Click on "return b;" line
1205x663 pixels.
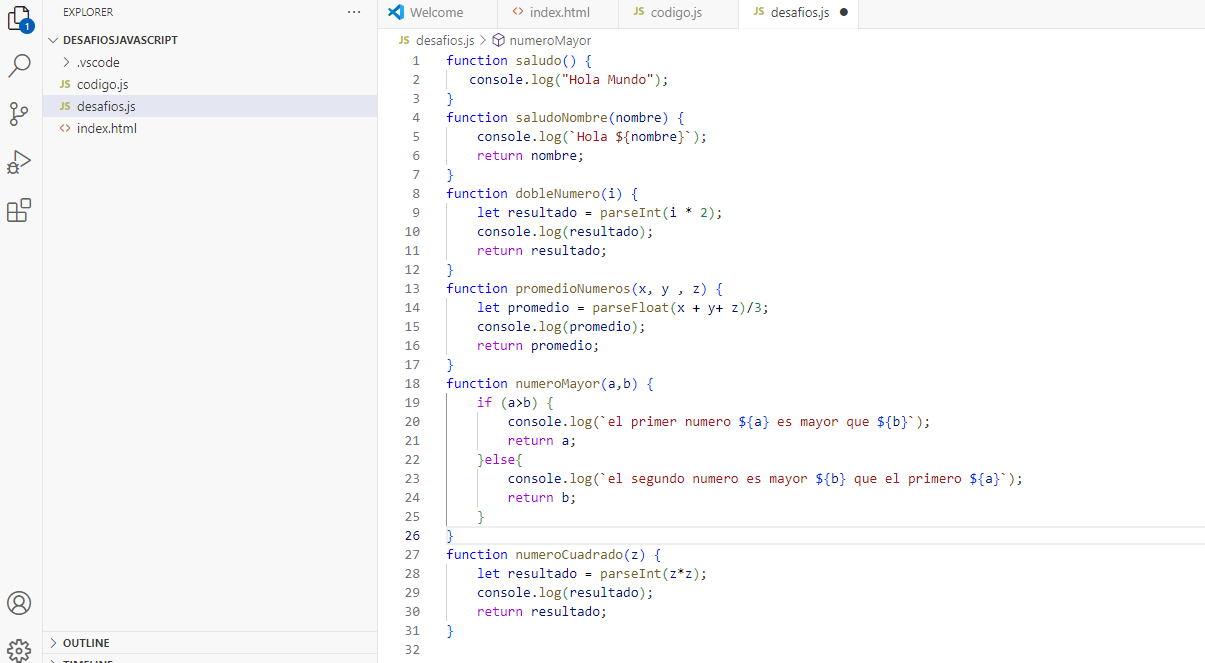pyautogui.click(x=542, y=497)
